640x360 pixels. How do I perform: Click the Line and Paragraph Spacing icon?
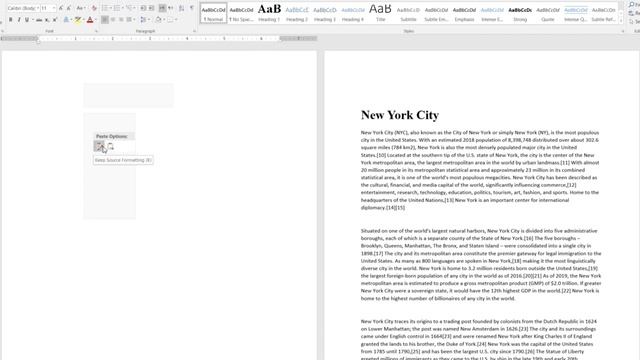[143, 20]
